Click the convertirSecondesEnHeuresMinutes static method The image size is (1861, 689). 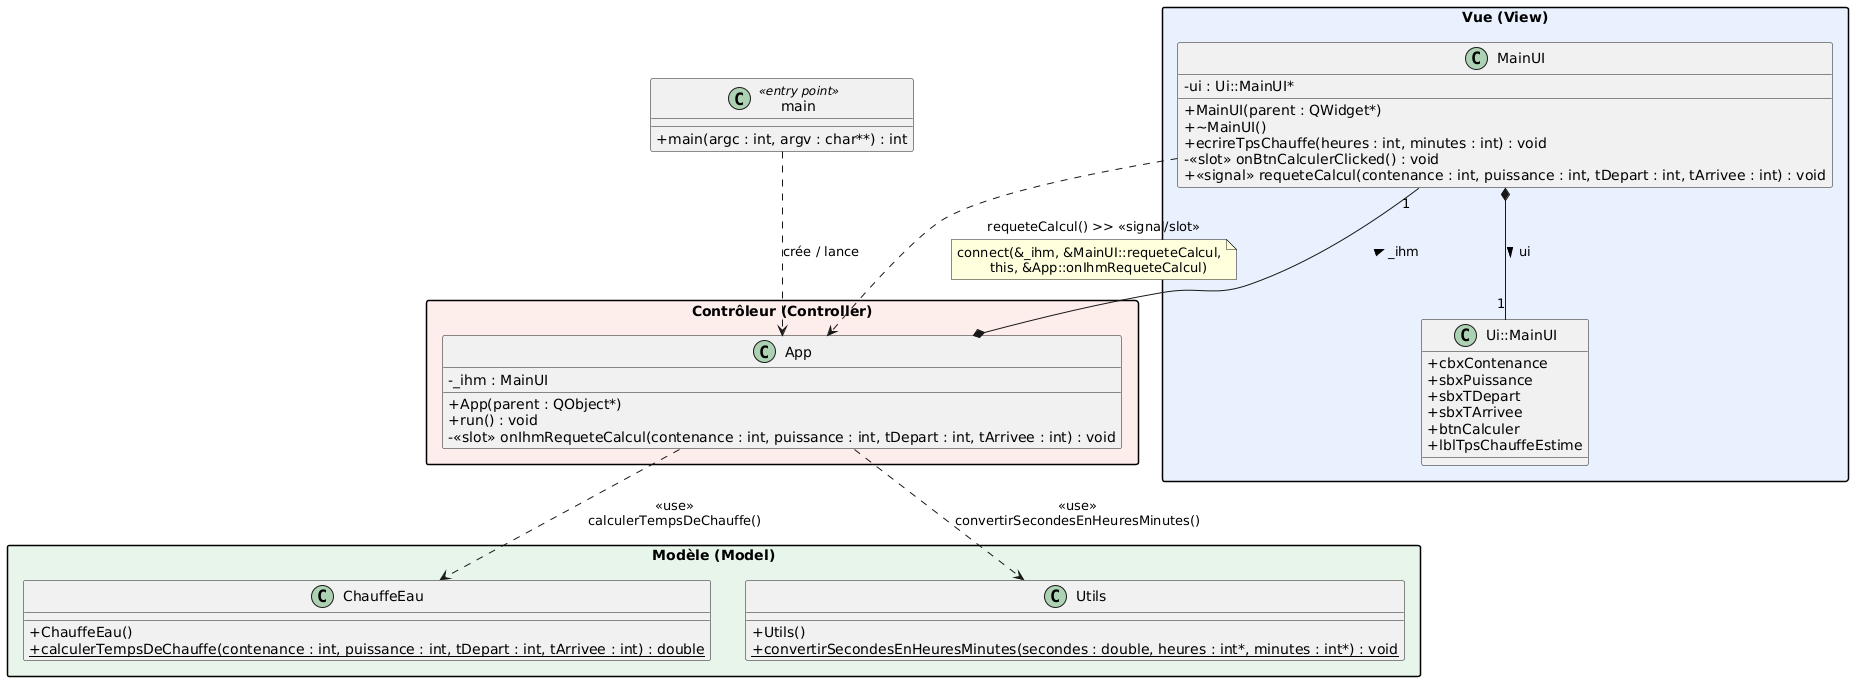point(1075,649)
